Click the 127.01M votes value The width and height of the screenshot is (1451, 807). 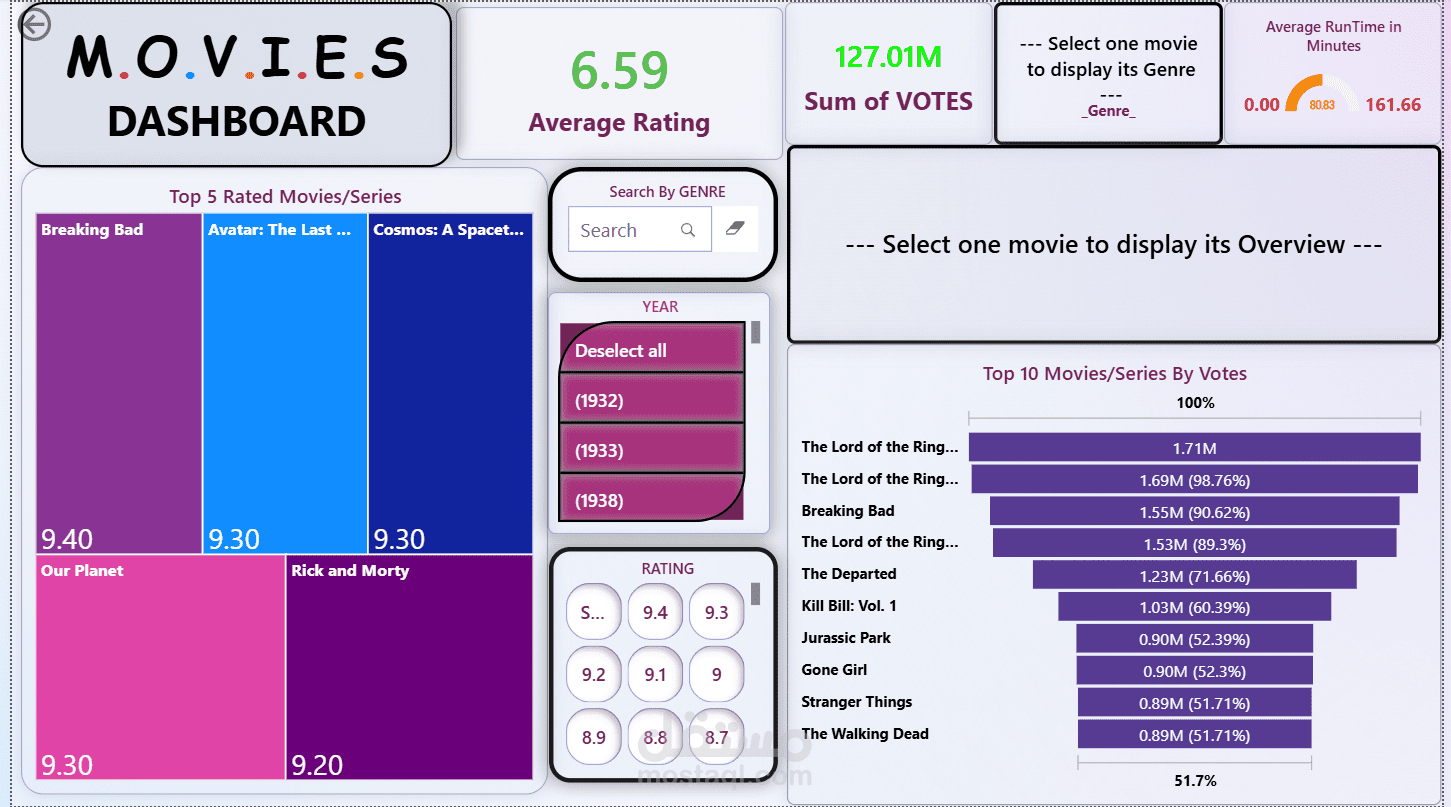(888, 58)
